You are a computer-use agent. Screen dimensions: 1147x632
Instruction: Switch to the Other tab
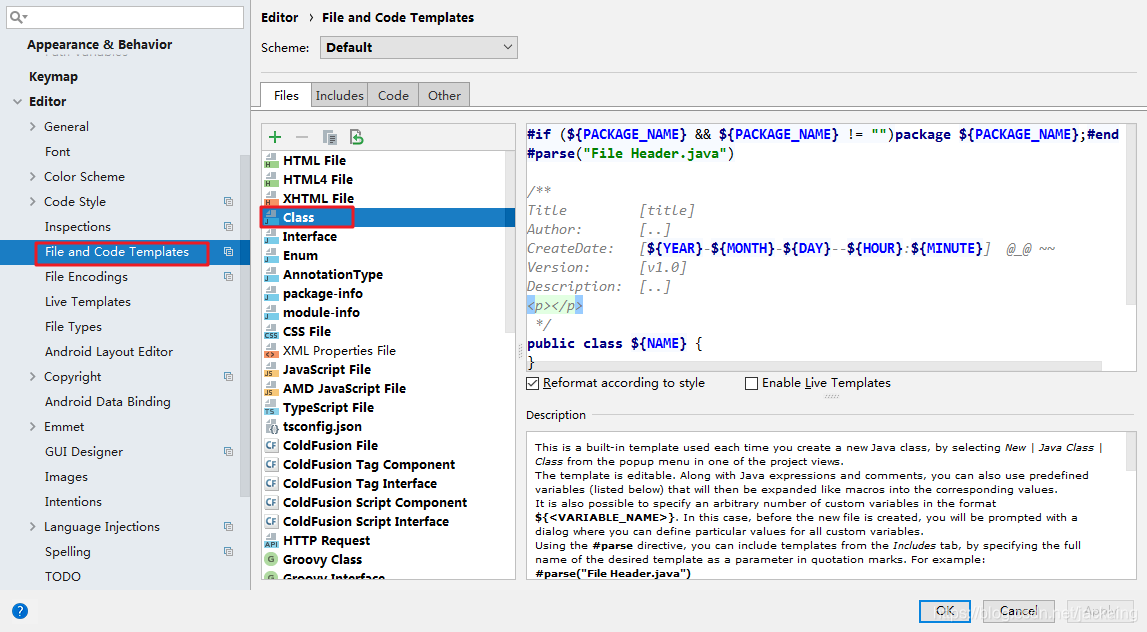[444, 95]
